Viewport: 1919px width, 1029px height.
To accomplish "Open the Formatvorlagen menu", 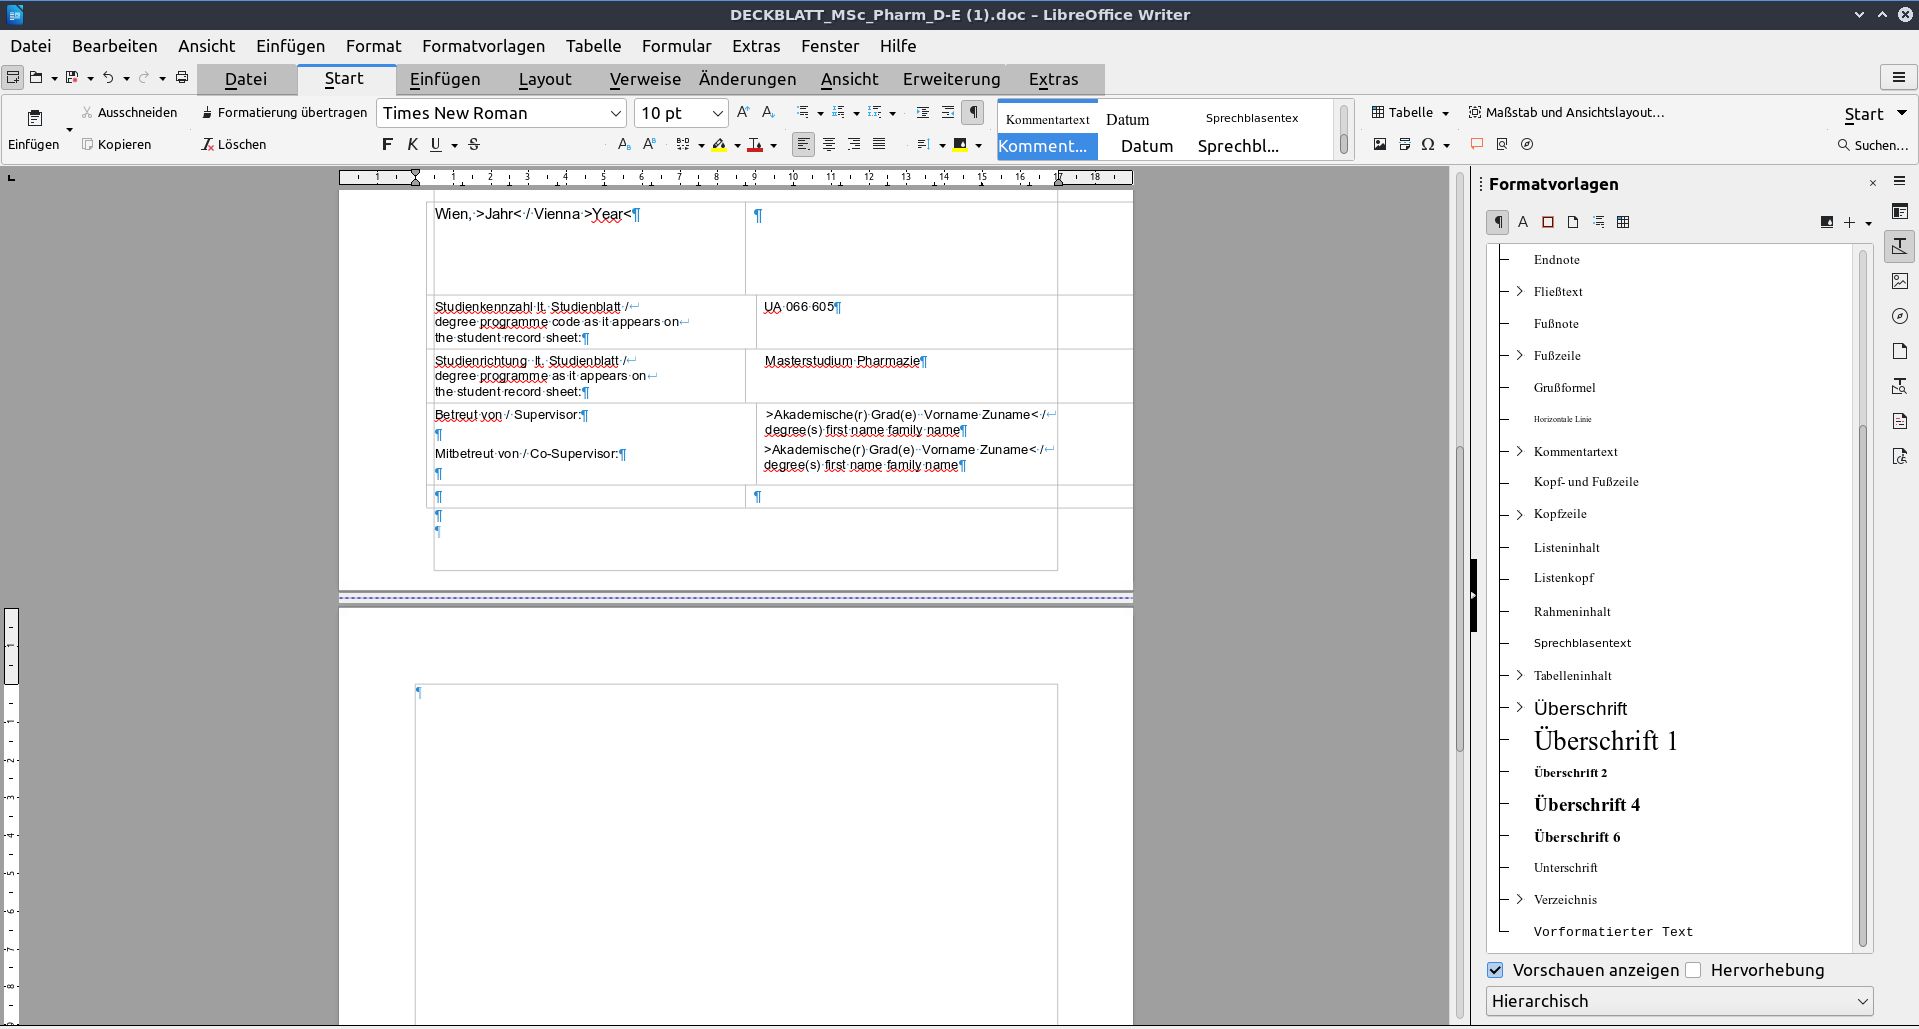I will (483, 46).
